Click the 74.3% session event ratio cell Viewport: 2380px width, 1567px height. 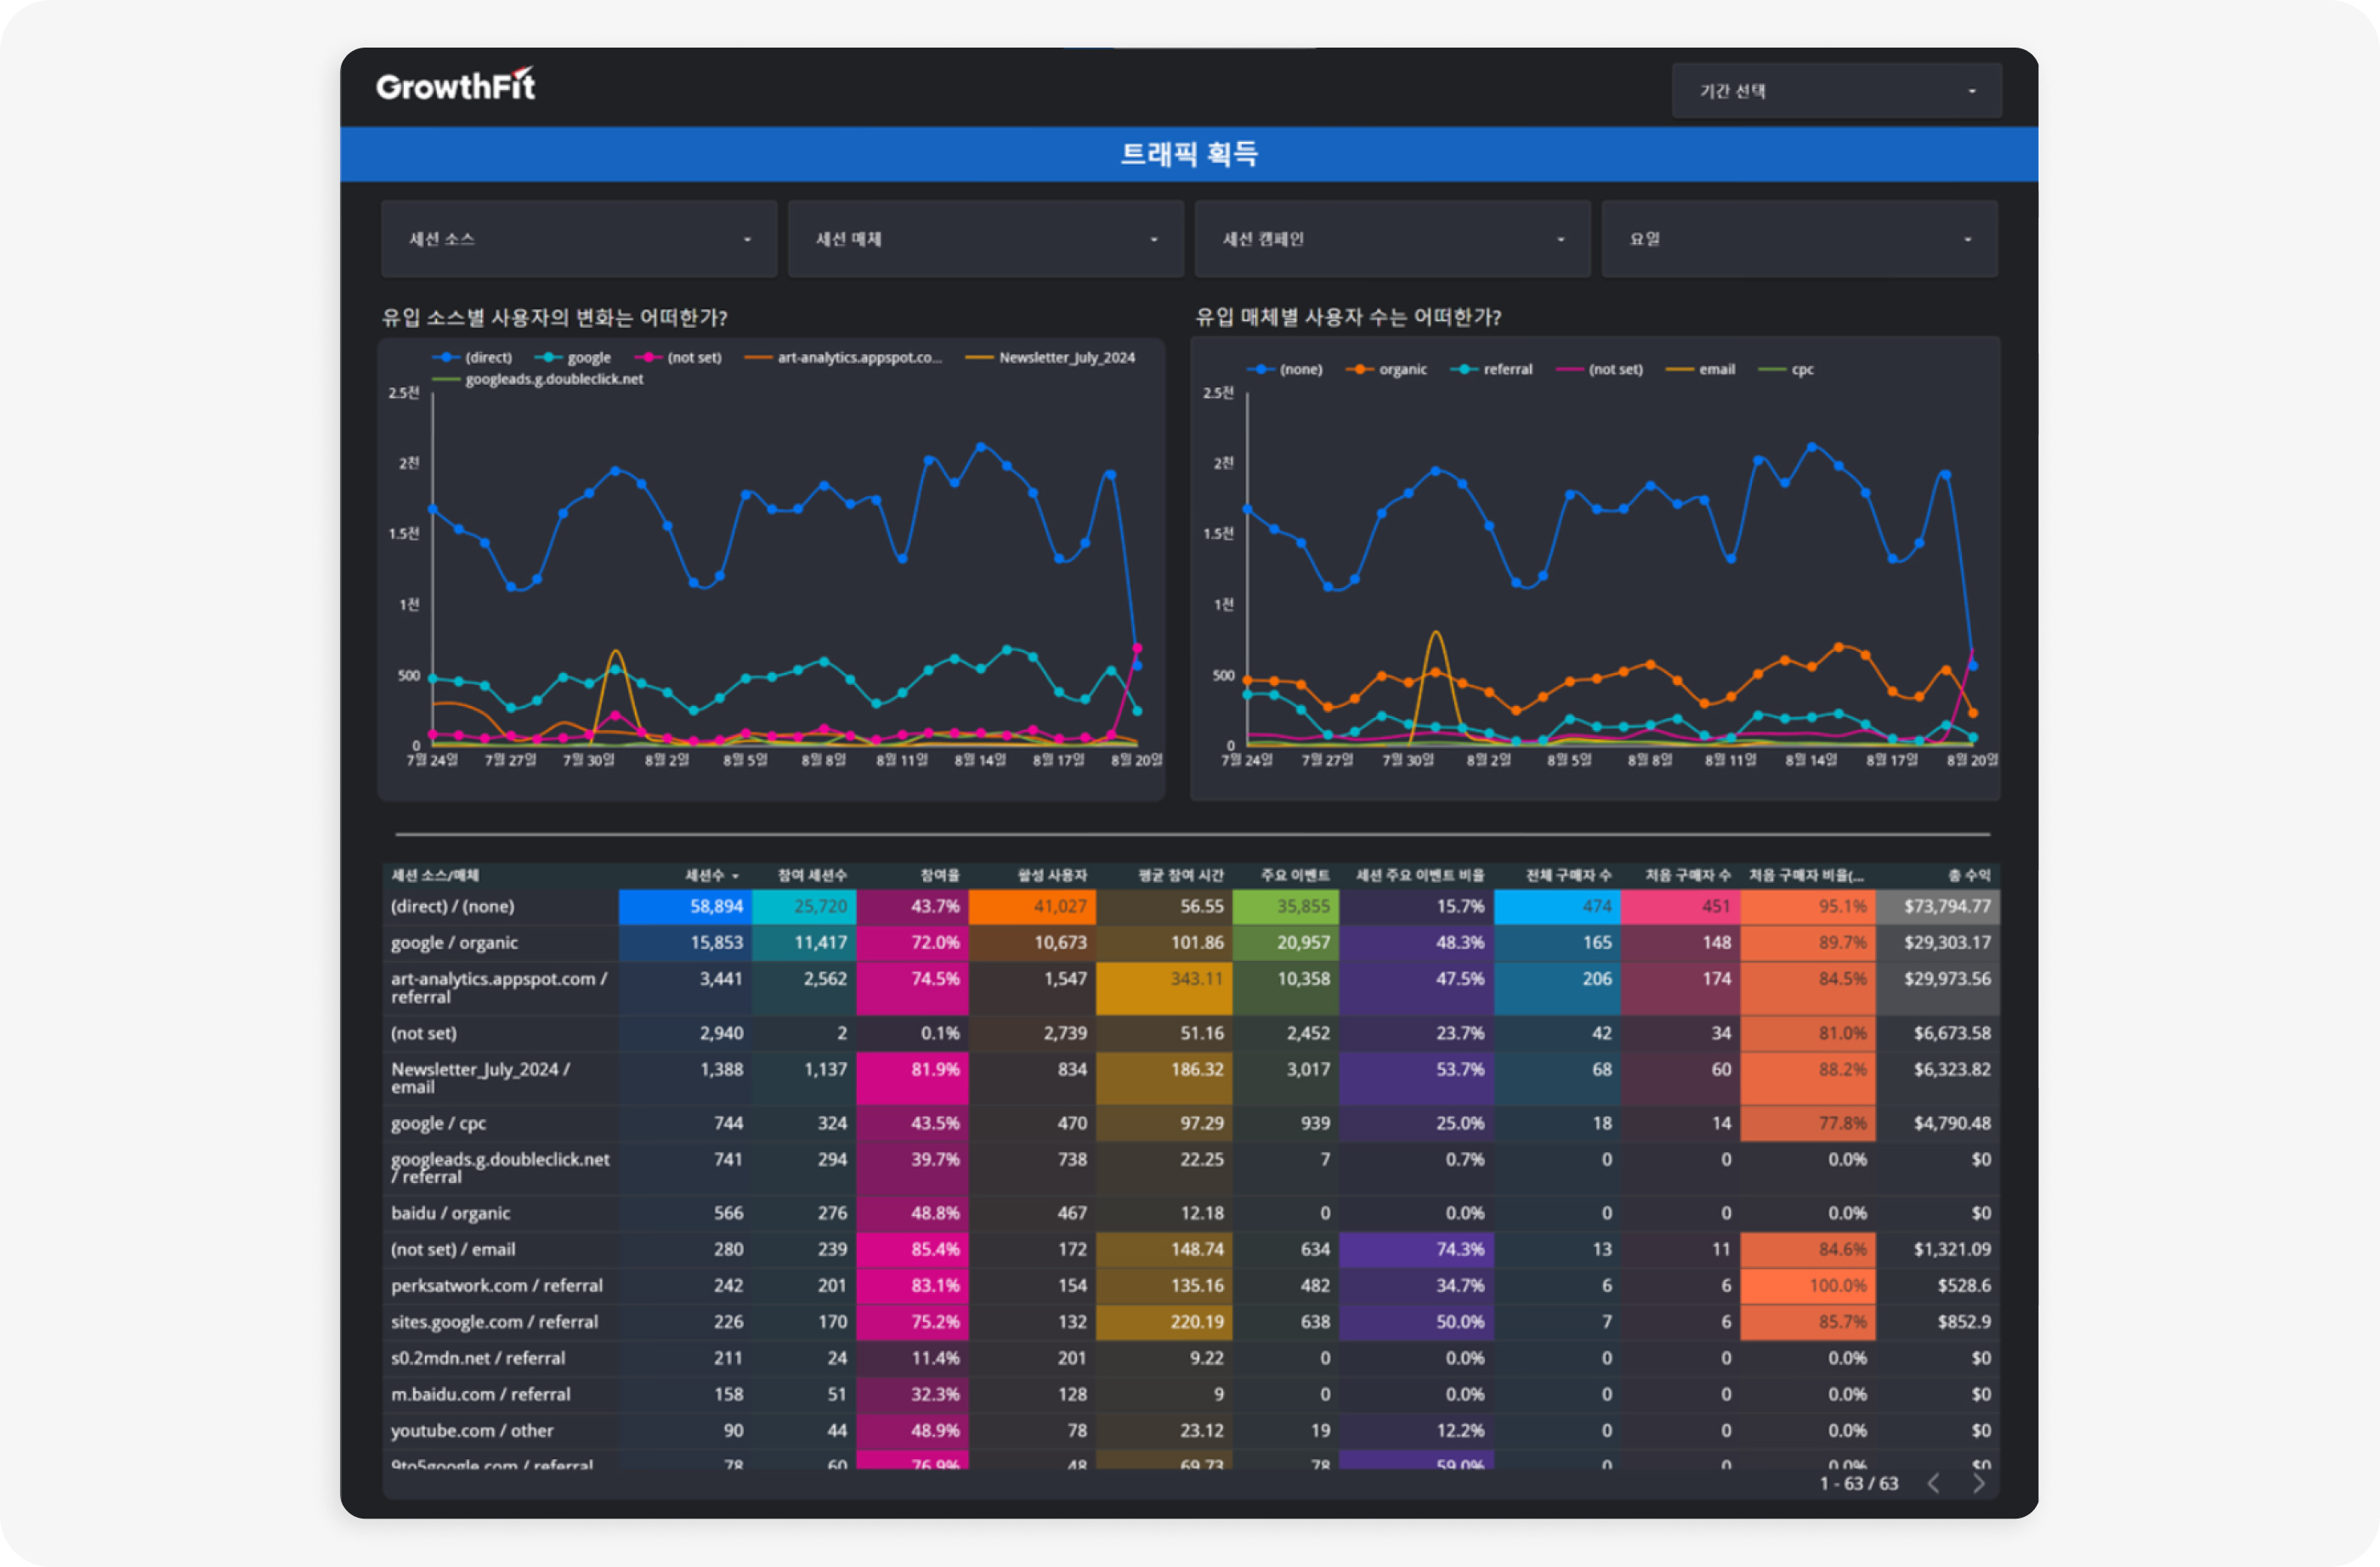pos(1416,1249)
